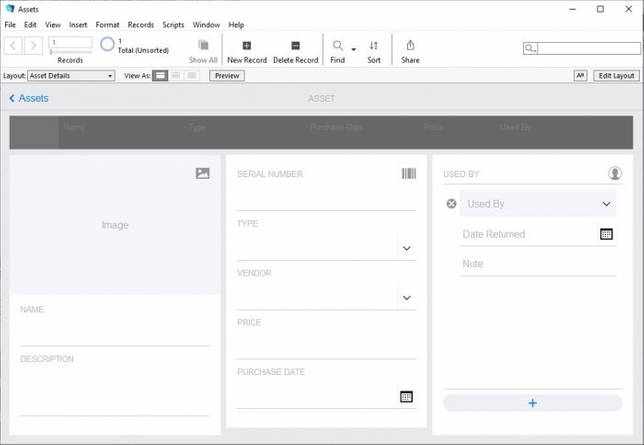Switch to Table view icon
This screenshot has width=644, height=445.
[x=191, y=76]
